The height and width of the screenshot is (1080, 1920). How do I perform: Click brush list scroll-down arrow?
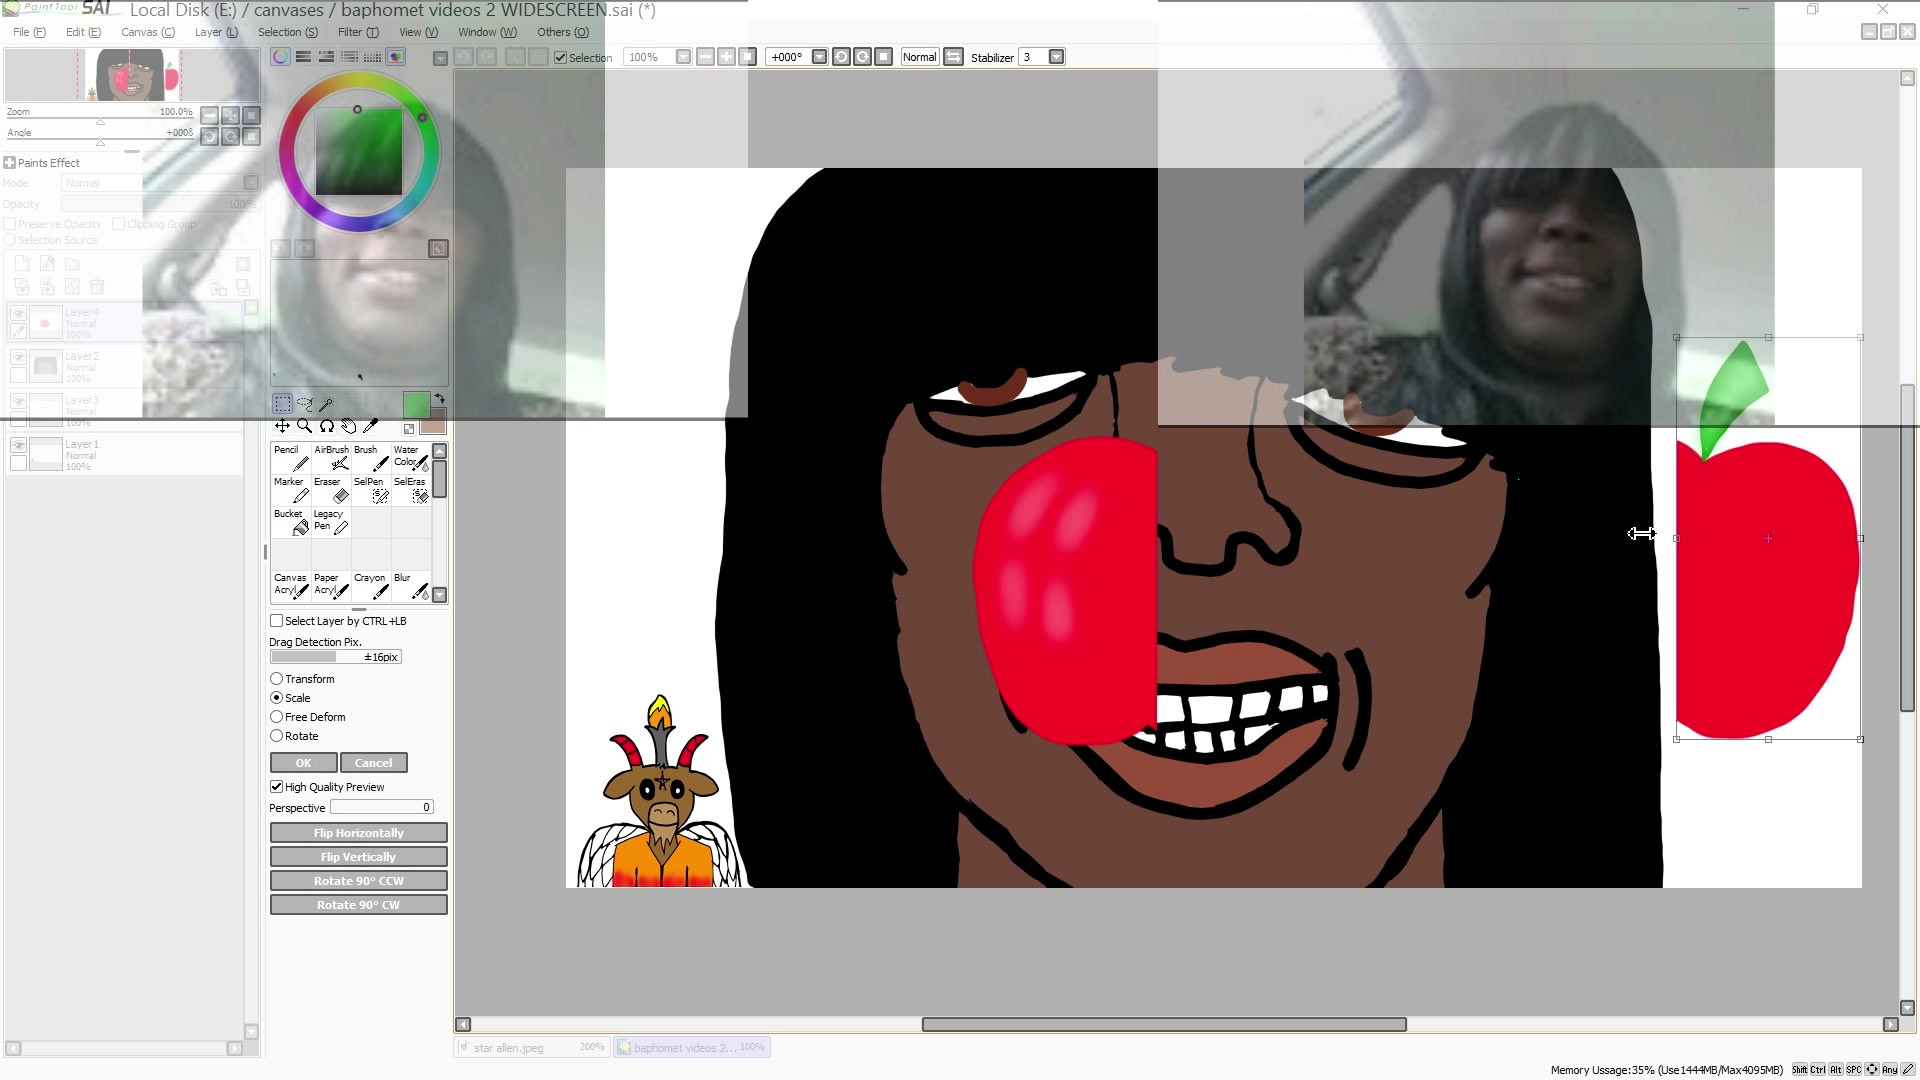tap(439, 595)
